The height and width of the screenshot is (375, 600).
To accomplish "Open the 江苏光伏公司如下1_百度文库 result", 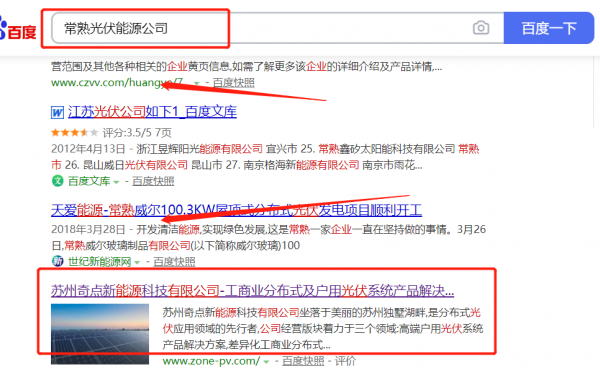I will pos(152,112).
